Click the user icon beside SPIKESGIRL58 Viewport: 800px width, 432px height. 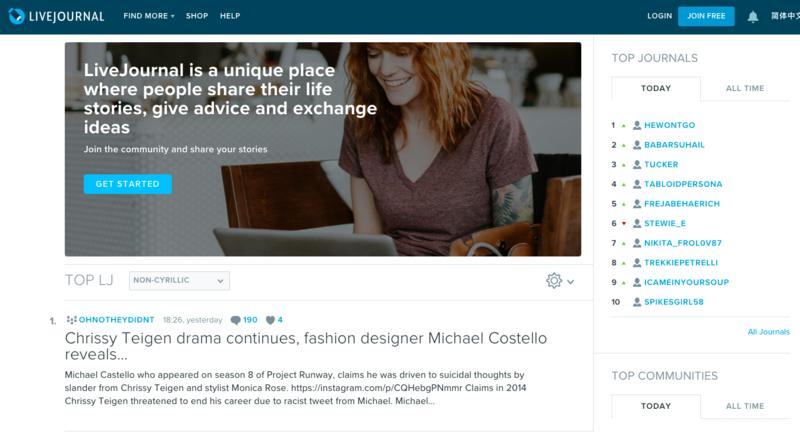637,302
